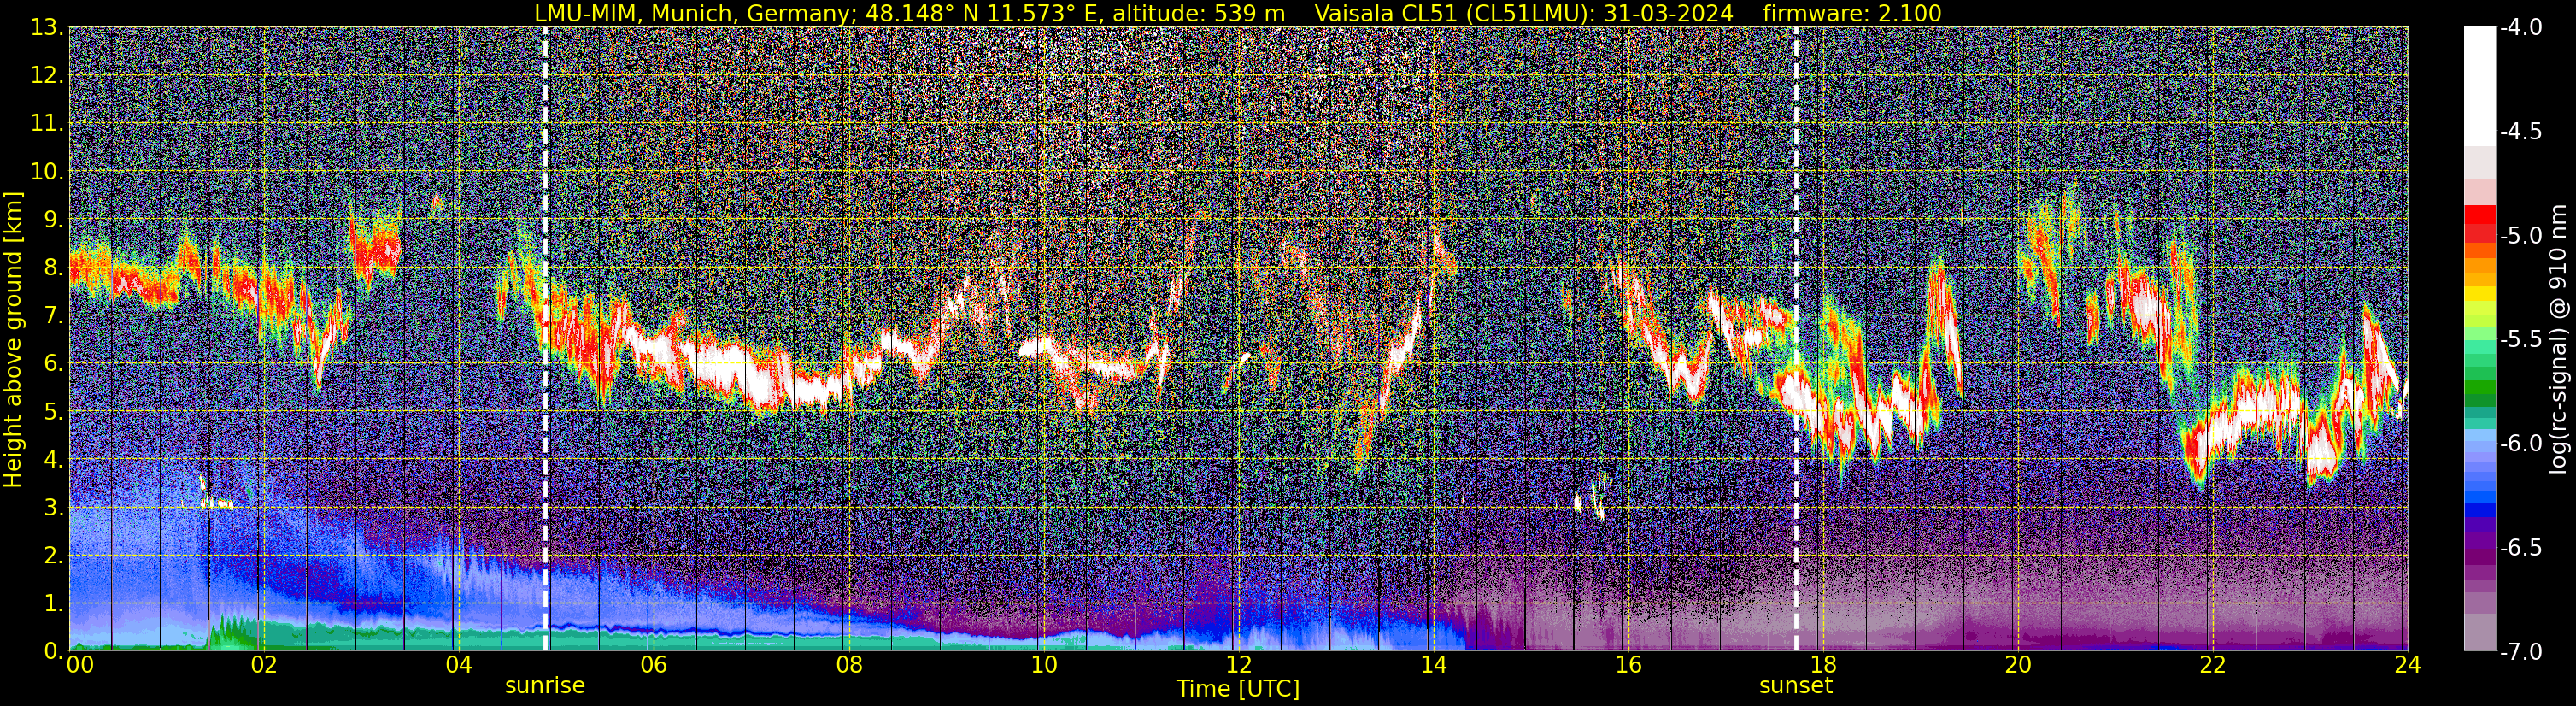Click the height axis tick '12.'

coord(47,75)
